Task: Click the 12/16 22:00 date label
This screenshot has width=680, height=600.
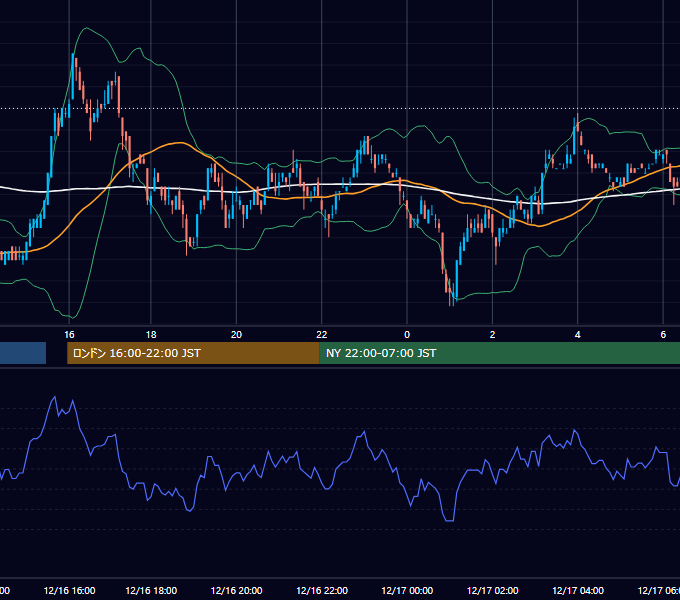Action: (x=322, y=590)
